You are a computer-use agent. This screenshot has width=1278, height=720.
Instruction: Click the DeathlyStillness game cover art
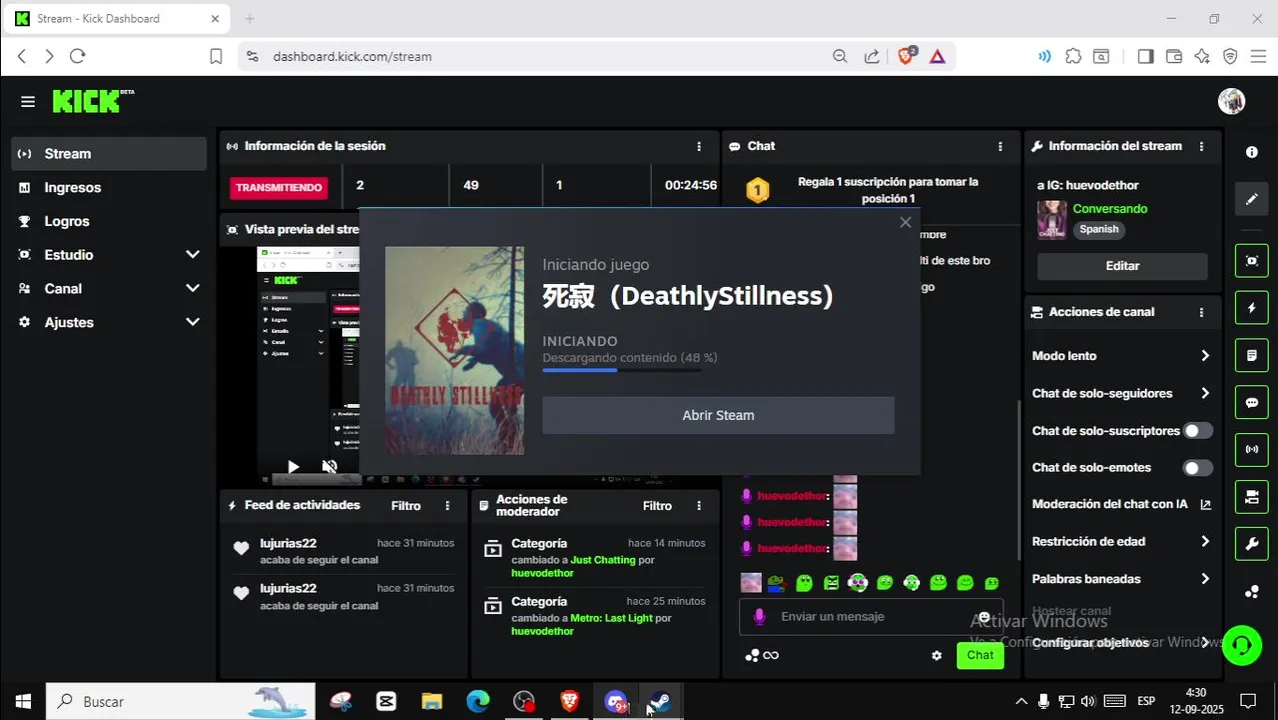(454, 351)
